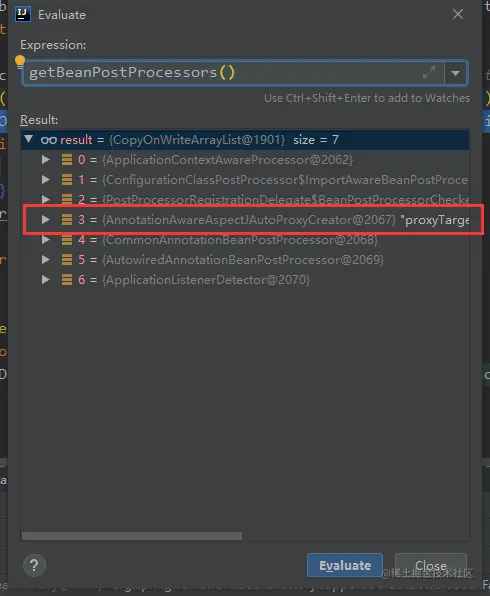Click the list icon of element 4
The image size is (490, 596).
pyautogui.click(x=67, y=240)
